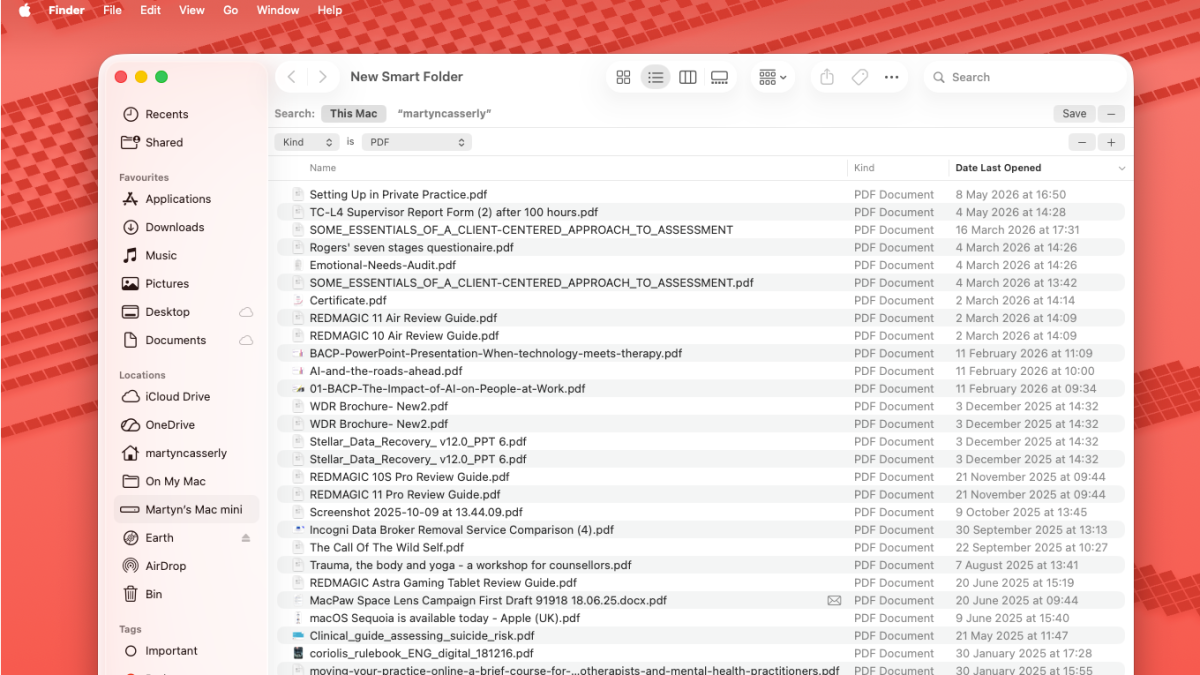Click the minus button beside Save

click(x=1110, y=114)
